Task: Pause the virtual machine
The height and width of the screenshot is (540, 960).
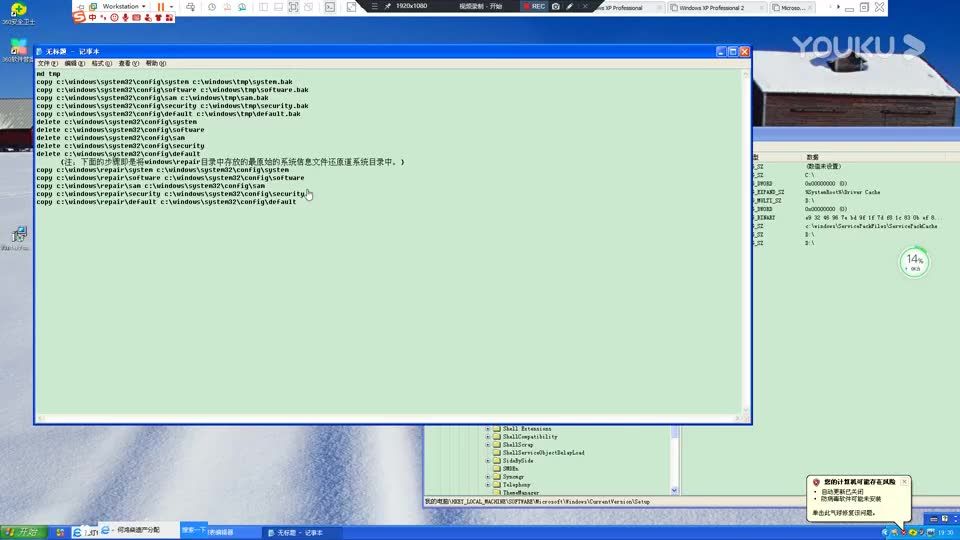Action: click(160, 7)
